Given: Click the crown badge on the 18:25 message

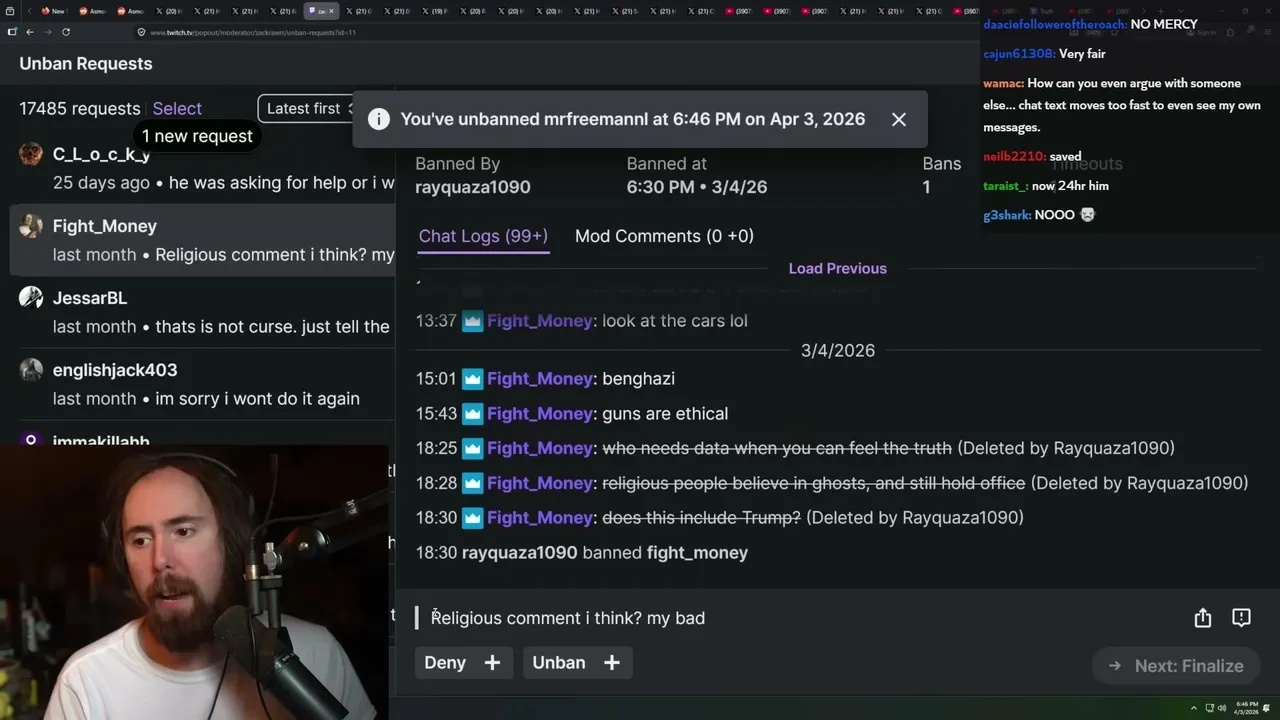Looking at the screenshot, I should pyautogui.click(x=472, y=448).
